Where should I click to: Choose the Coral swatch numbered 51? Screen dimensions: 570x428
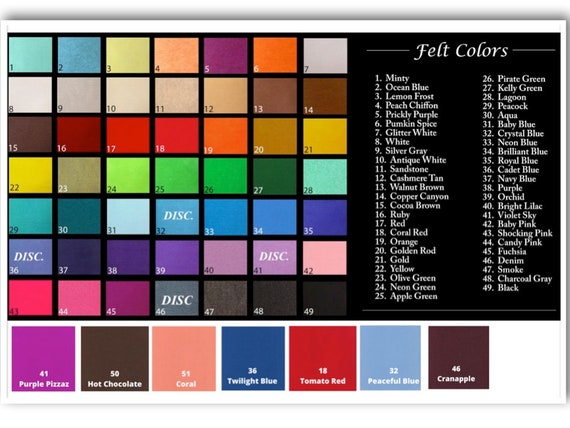tap(184, 359)
